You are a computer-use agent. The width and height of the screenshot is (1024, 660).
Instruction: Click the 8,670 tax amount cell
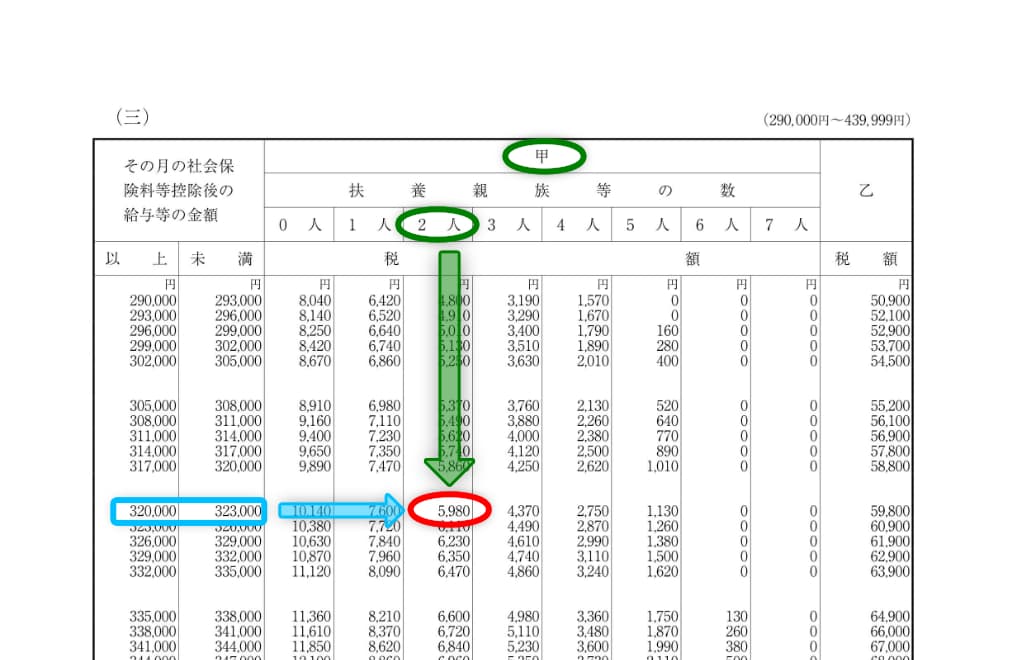click(315, 361)
